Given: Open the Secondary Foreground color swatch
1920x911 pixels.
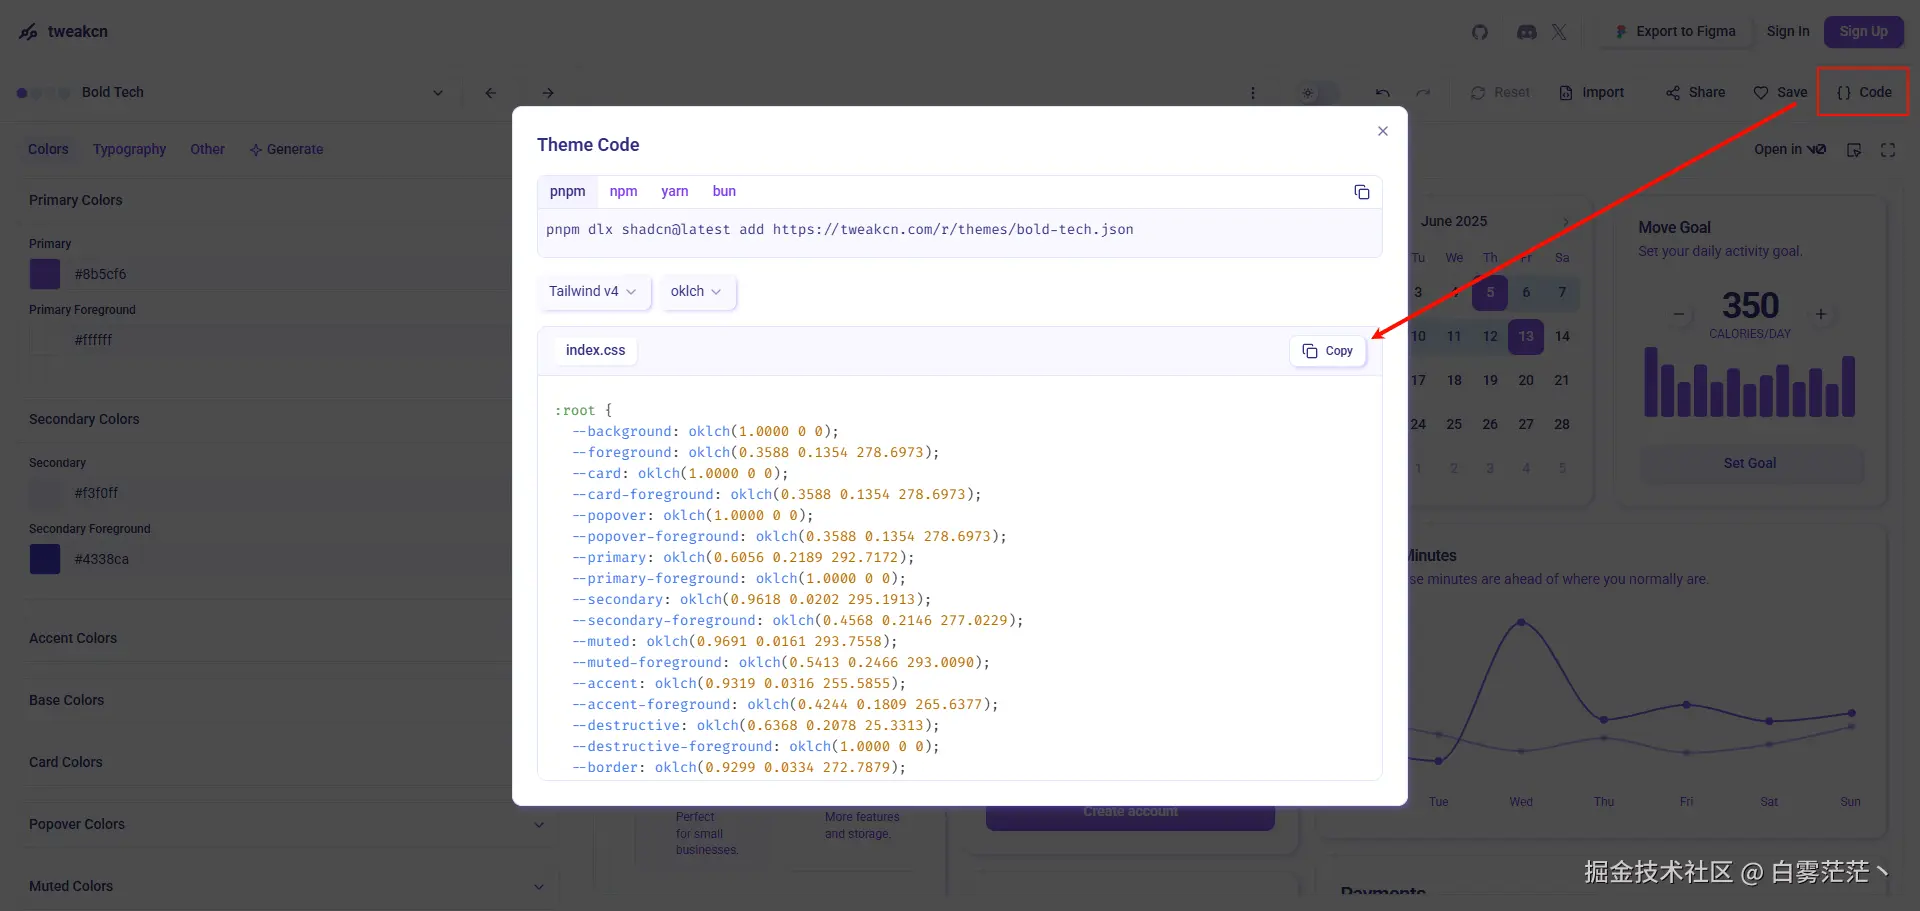Looking at the screenshot, I should point(45,559).
